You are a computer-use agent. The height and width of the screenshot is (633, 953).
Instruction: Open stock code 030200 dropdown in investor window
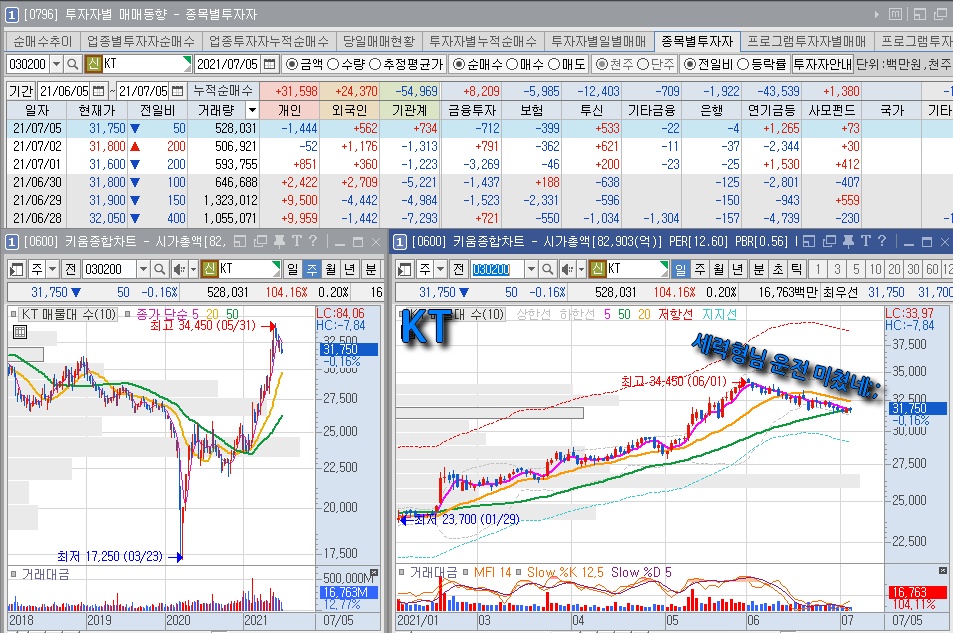tap(56, 64)
